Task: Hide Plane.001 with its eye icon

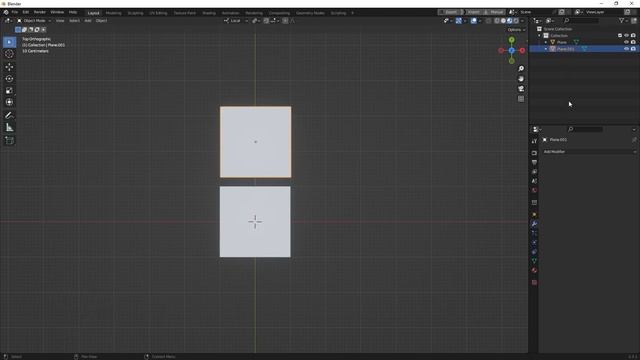Action: [627, 49]
